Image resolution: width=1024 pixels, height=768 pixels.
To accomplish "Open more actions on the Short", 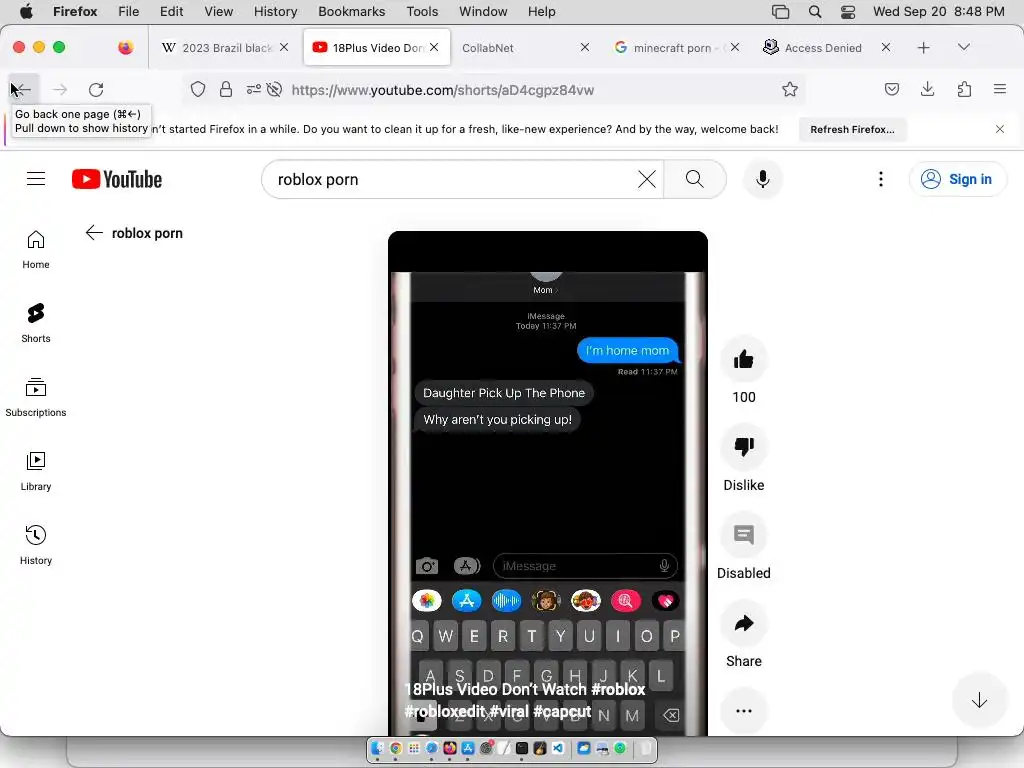I will [743, 711].
